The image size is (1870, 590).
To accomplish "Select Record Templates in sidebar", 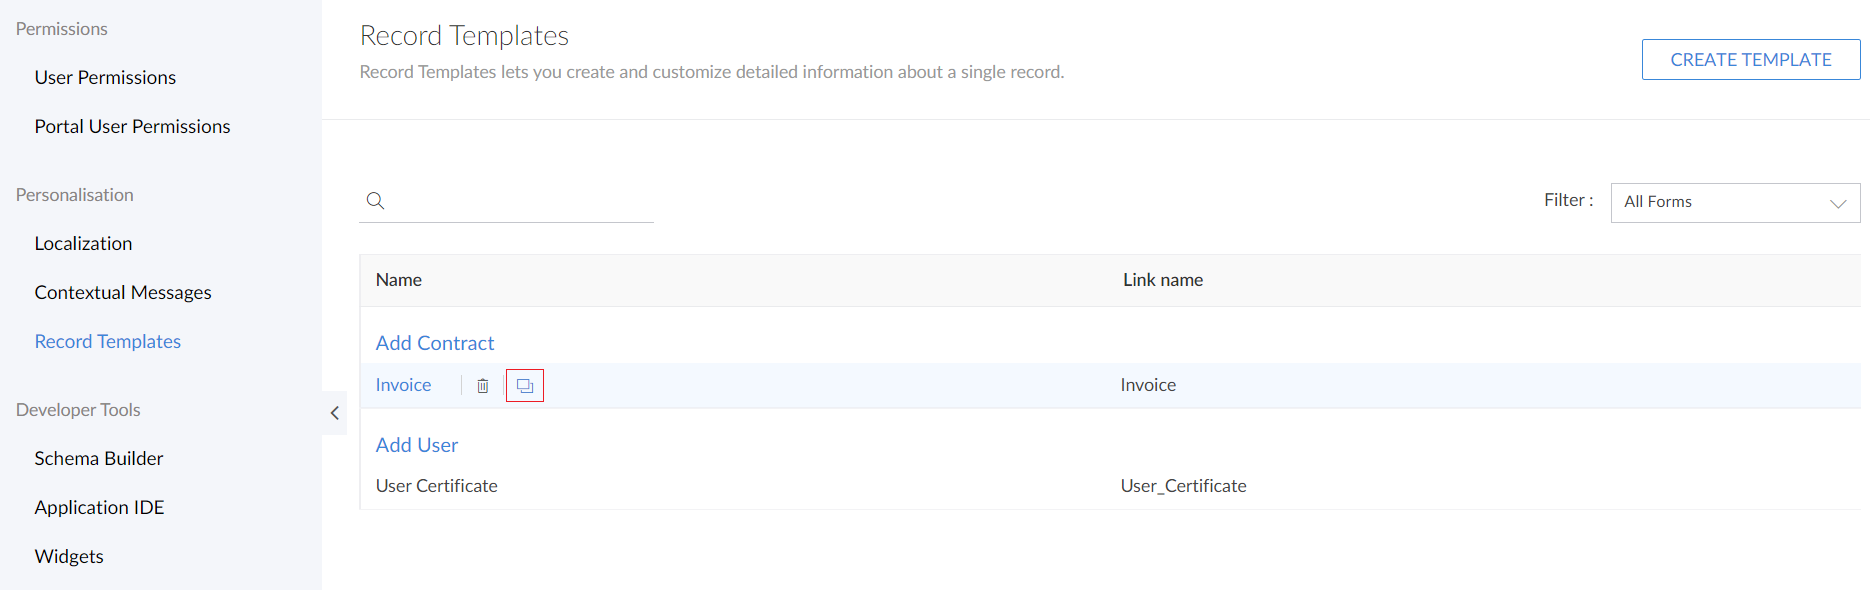I will (x=108, y=342).
